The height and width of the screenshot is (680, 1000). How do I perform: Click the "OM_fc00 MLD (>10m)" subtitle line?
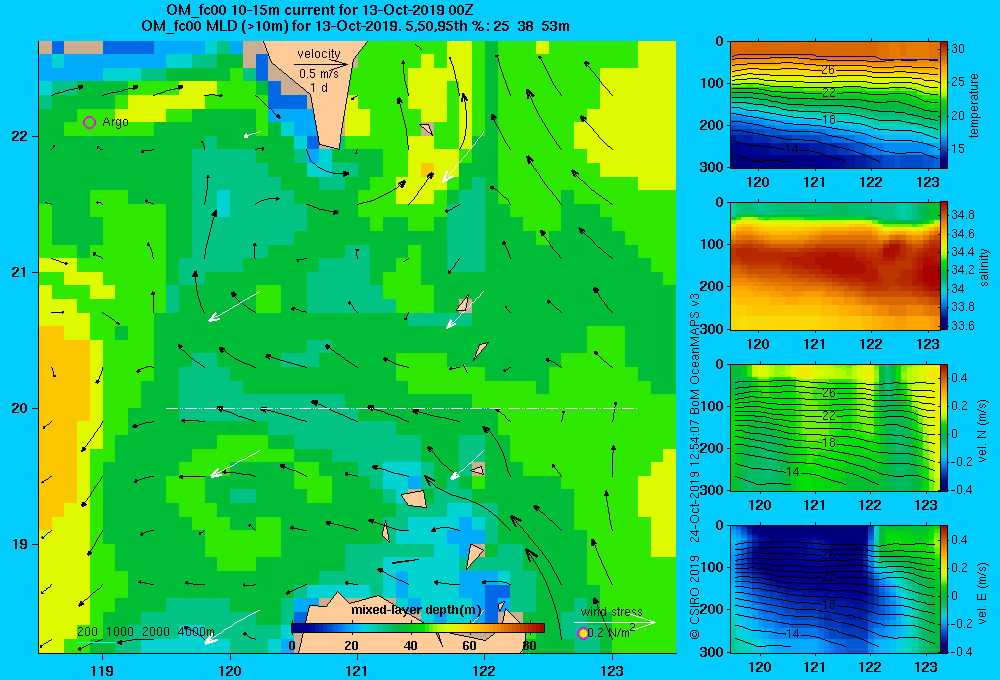pyautogui.click(x=355, y=26)
